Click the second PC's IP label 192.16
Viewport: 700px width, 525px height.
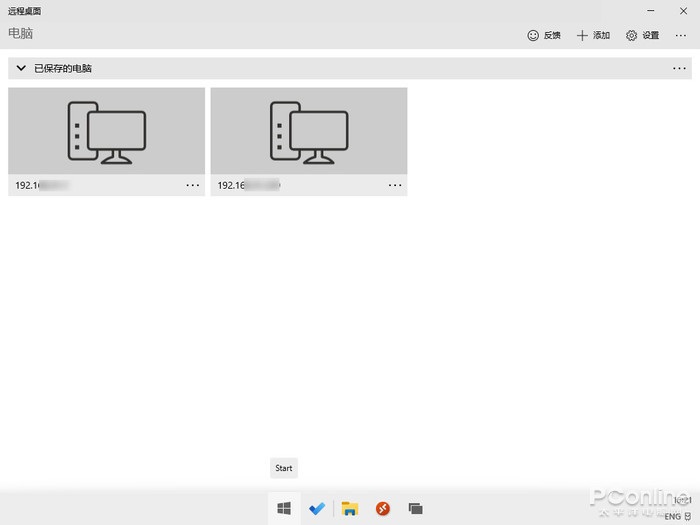[249, 185]
